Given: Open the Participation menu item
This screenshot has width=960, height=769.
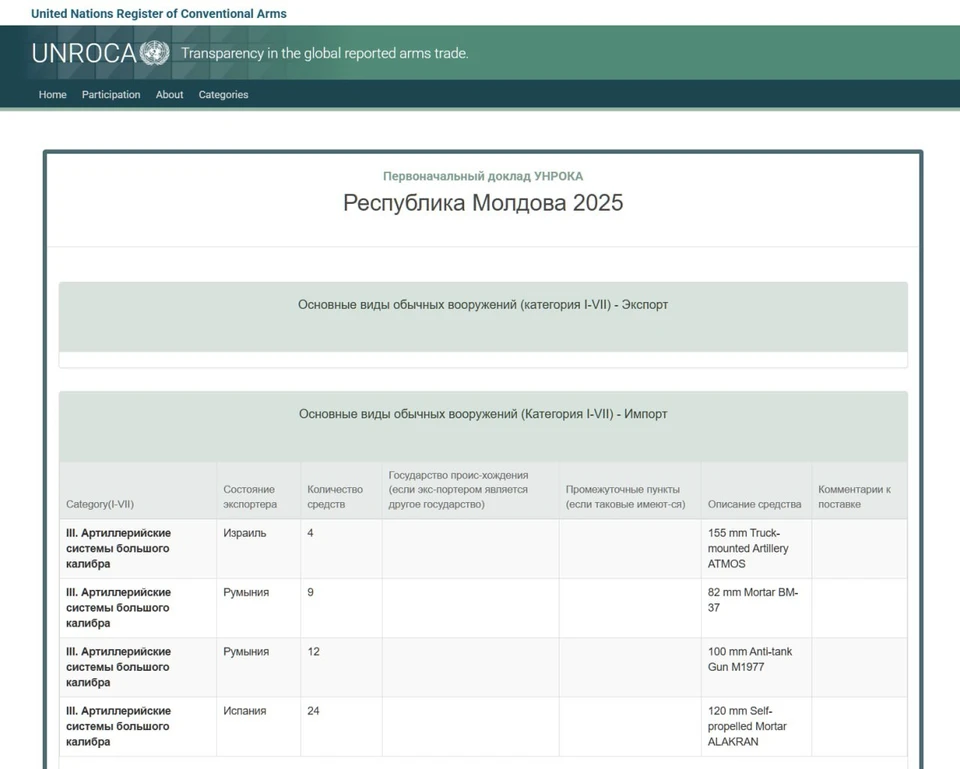Looking at the screenshot, I should [111, 94].
